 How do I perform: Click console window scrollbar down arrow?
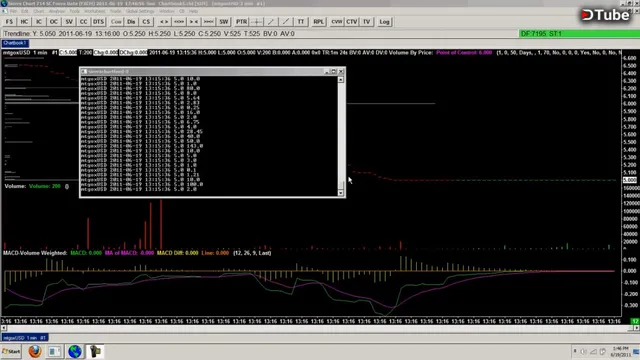[341, 193]
